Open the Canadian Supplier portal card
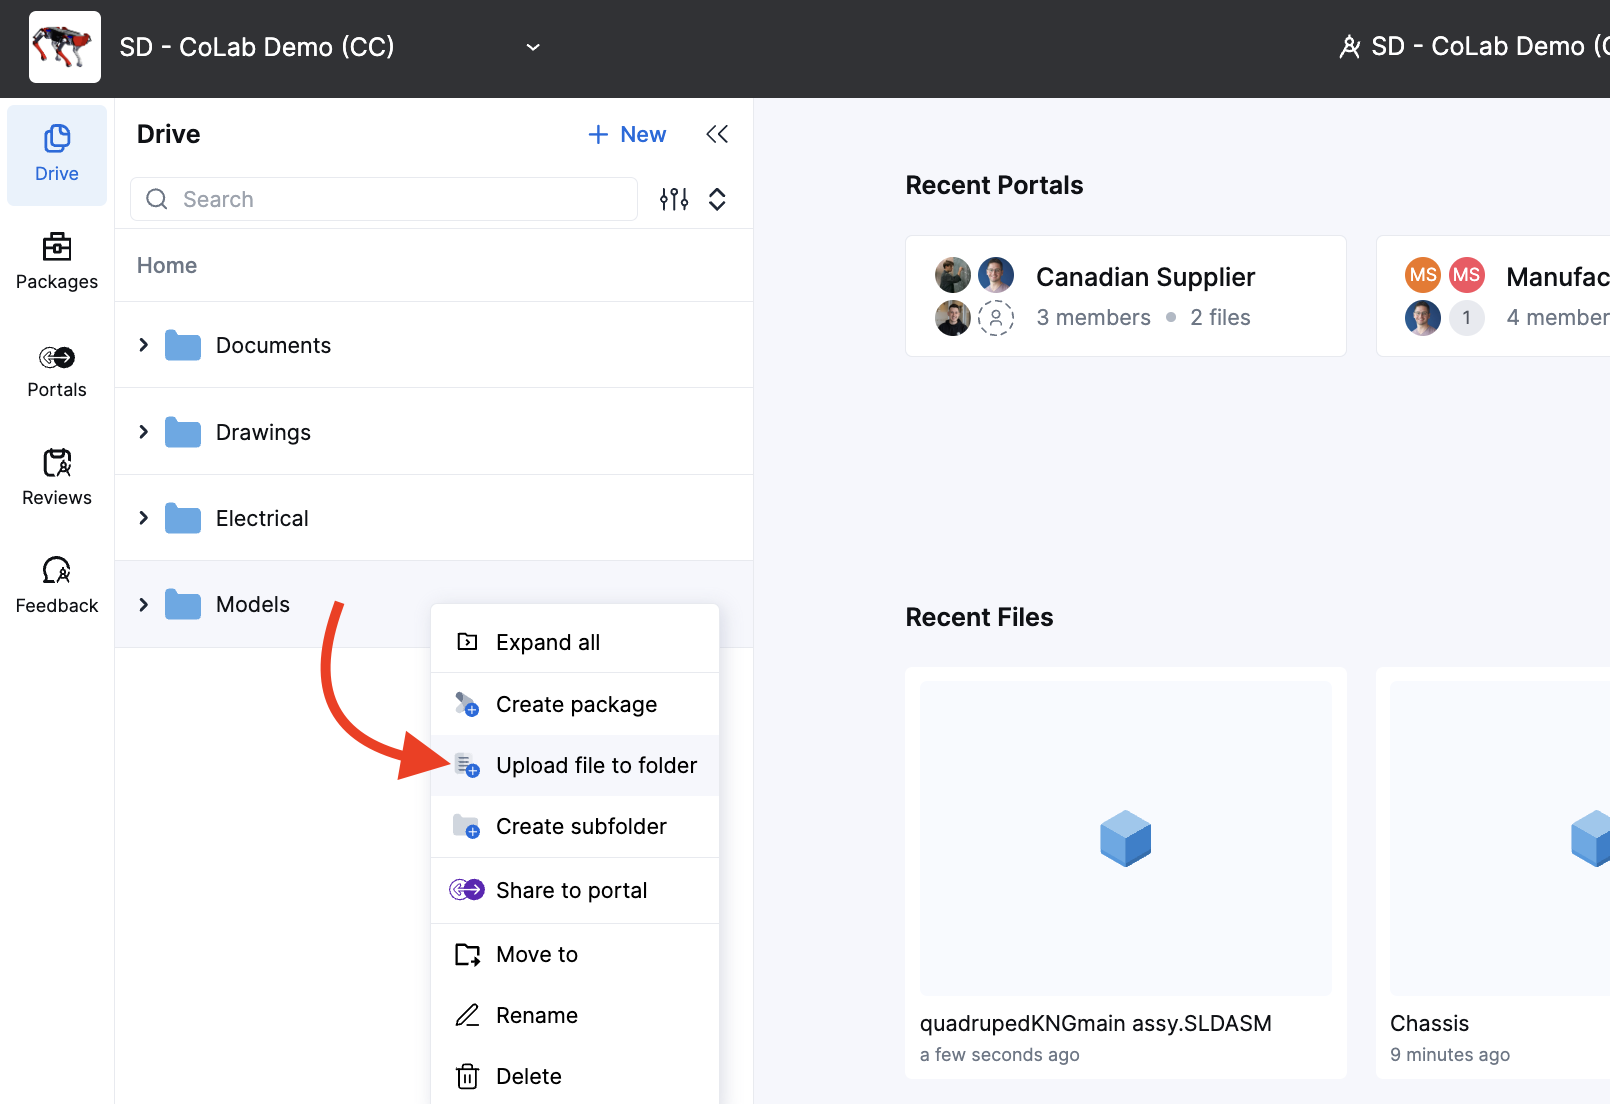The width and height of the screenshot is (1610, 1104). (x=1126, y=296)
